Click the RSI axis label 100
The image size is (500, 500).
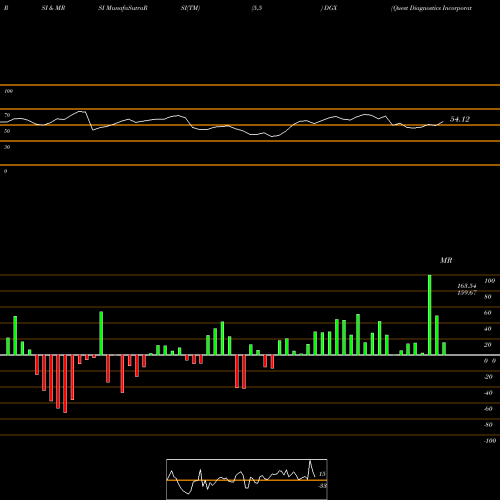8,91
